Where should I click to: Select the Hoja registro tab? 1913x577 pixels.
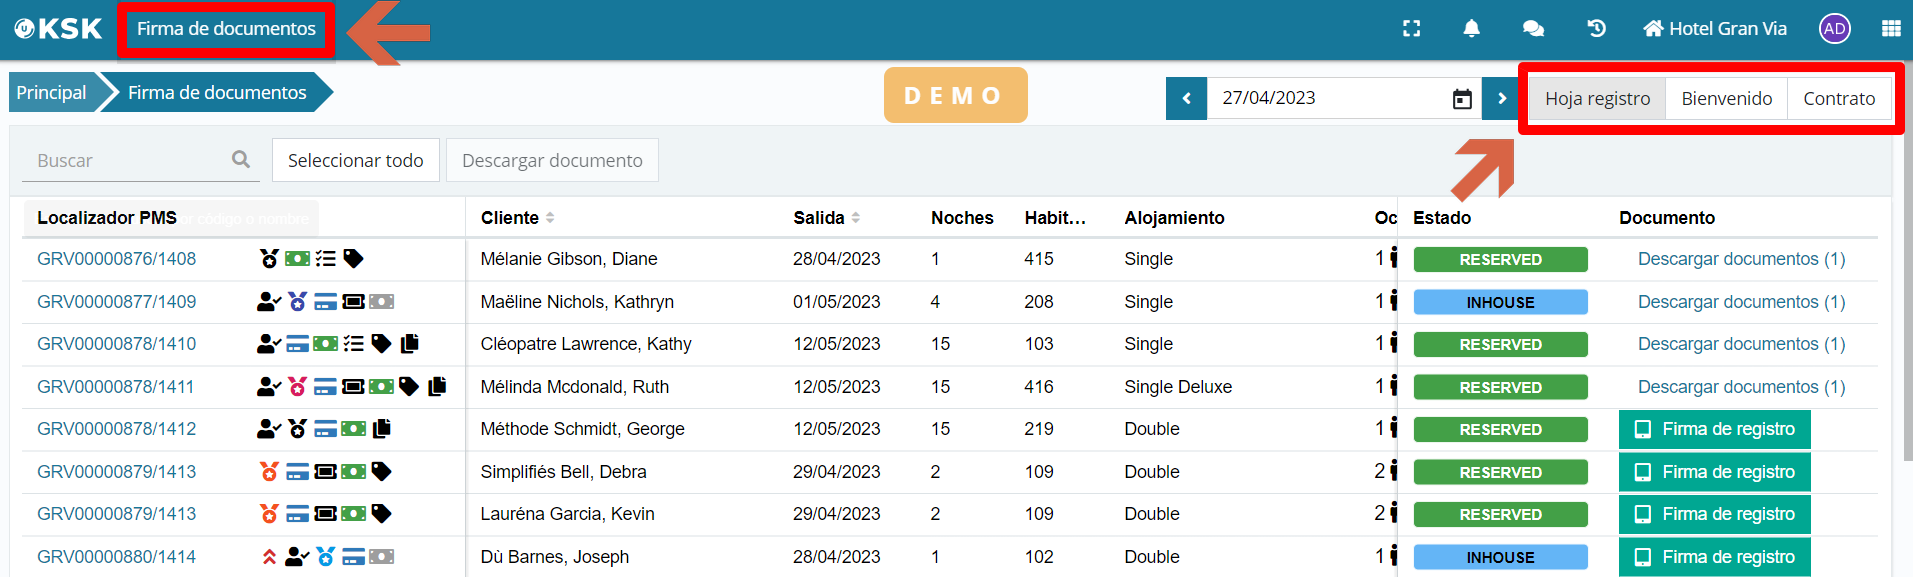point(1597,99)
